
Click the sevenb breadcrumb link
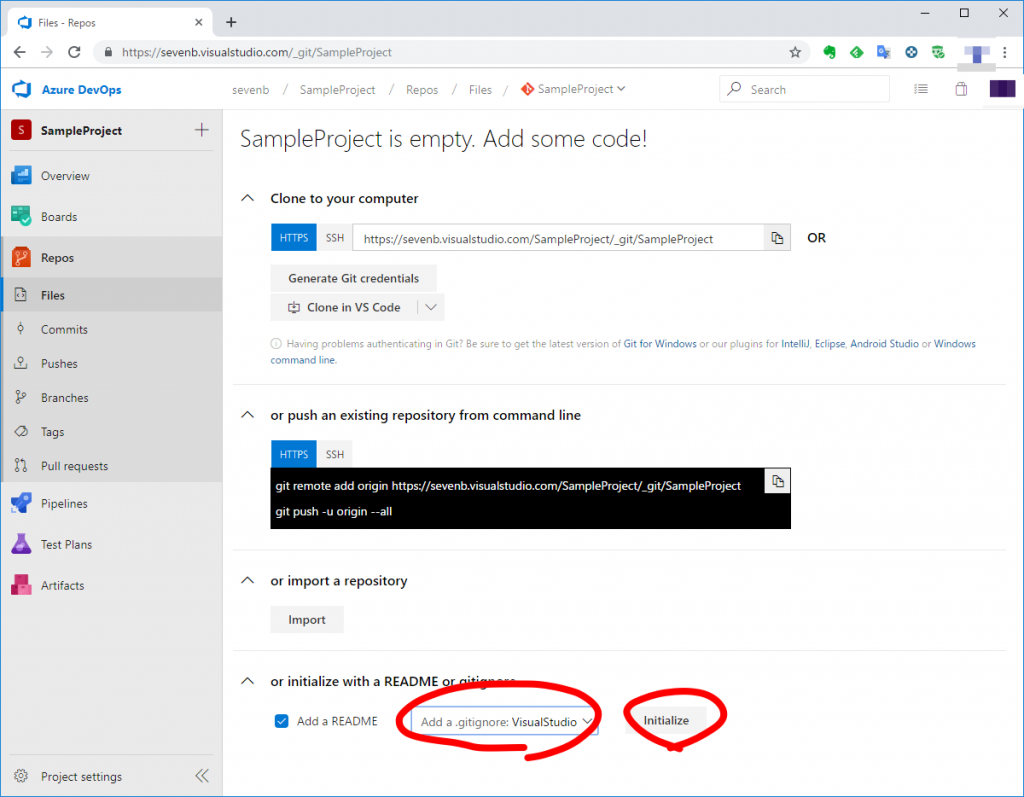pyautogui.click(x=250, y=89)
